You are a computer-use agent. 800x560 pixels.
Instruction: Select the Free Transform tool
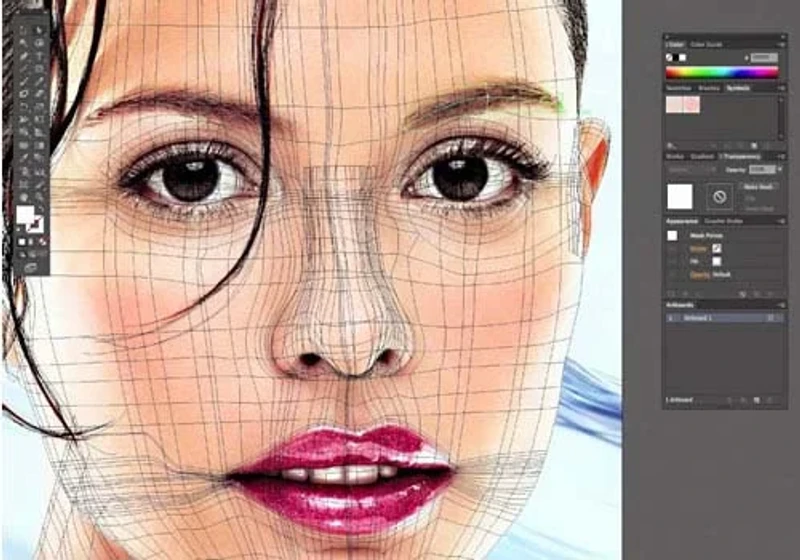pos(39,118)
